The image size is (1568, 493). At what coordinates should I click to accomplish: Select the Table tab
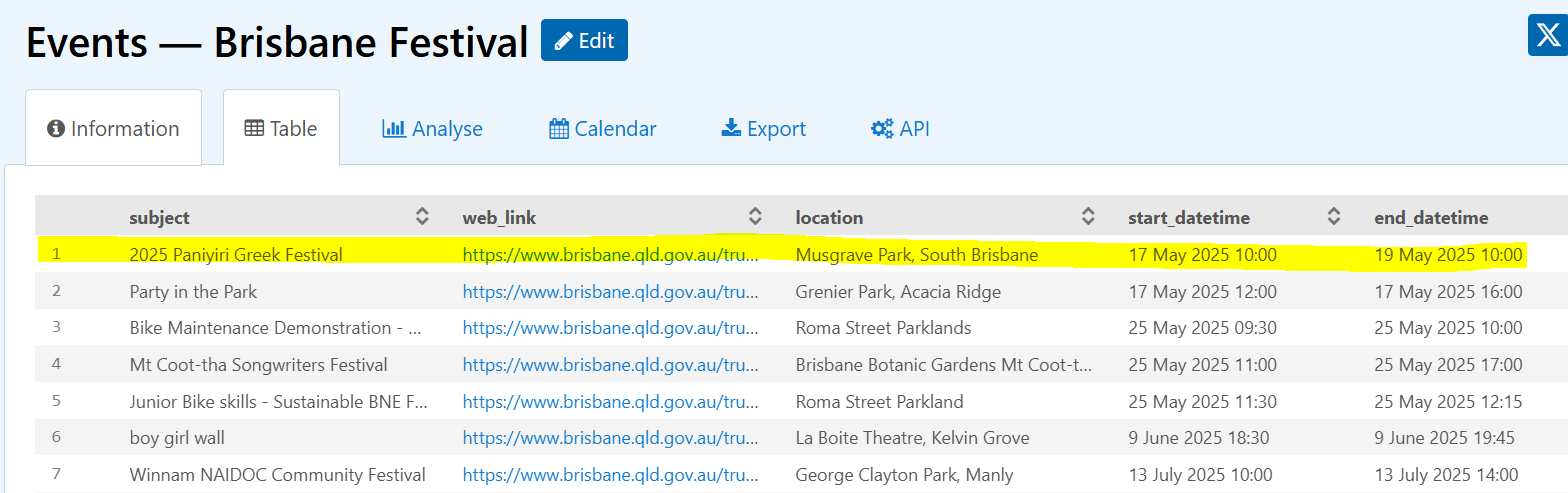pyautogui.click(x=281, y=128)
